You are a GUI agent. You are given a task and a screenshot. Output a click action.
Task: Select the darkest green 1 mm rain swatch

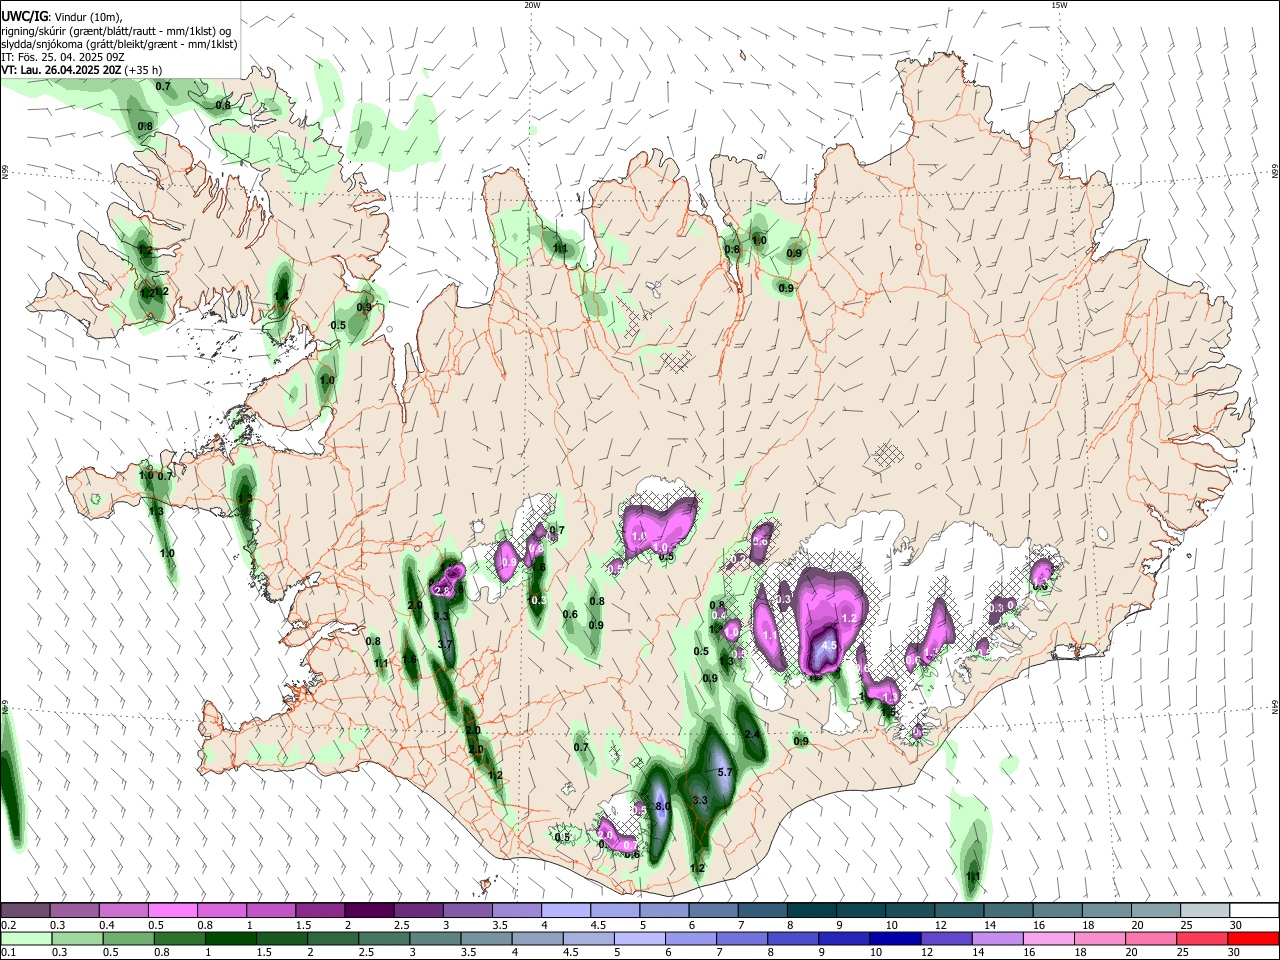click(x=229, y=939)
